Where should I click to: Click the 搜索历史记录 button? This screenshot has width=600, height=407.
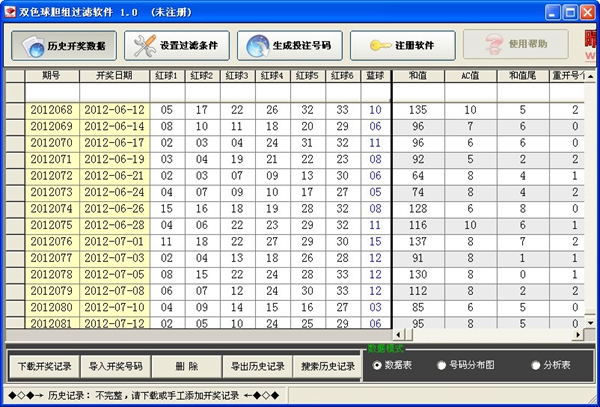328,366
